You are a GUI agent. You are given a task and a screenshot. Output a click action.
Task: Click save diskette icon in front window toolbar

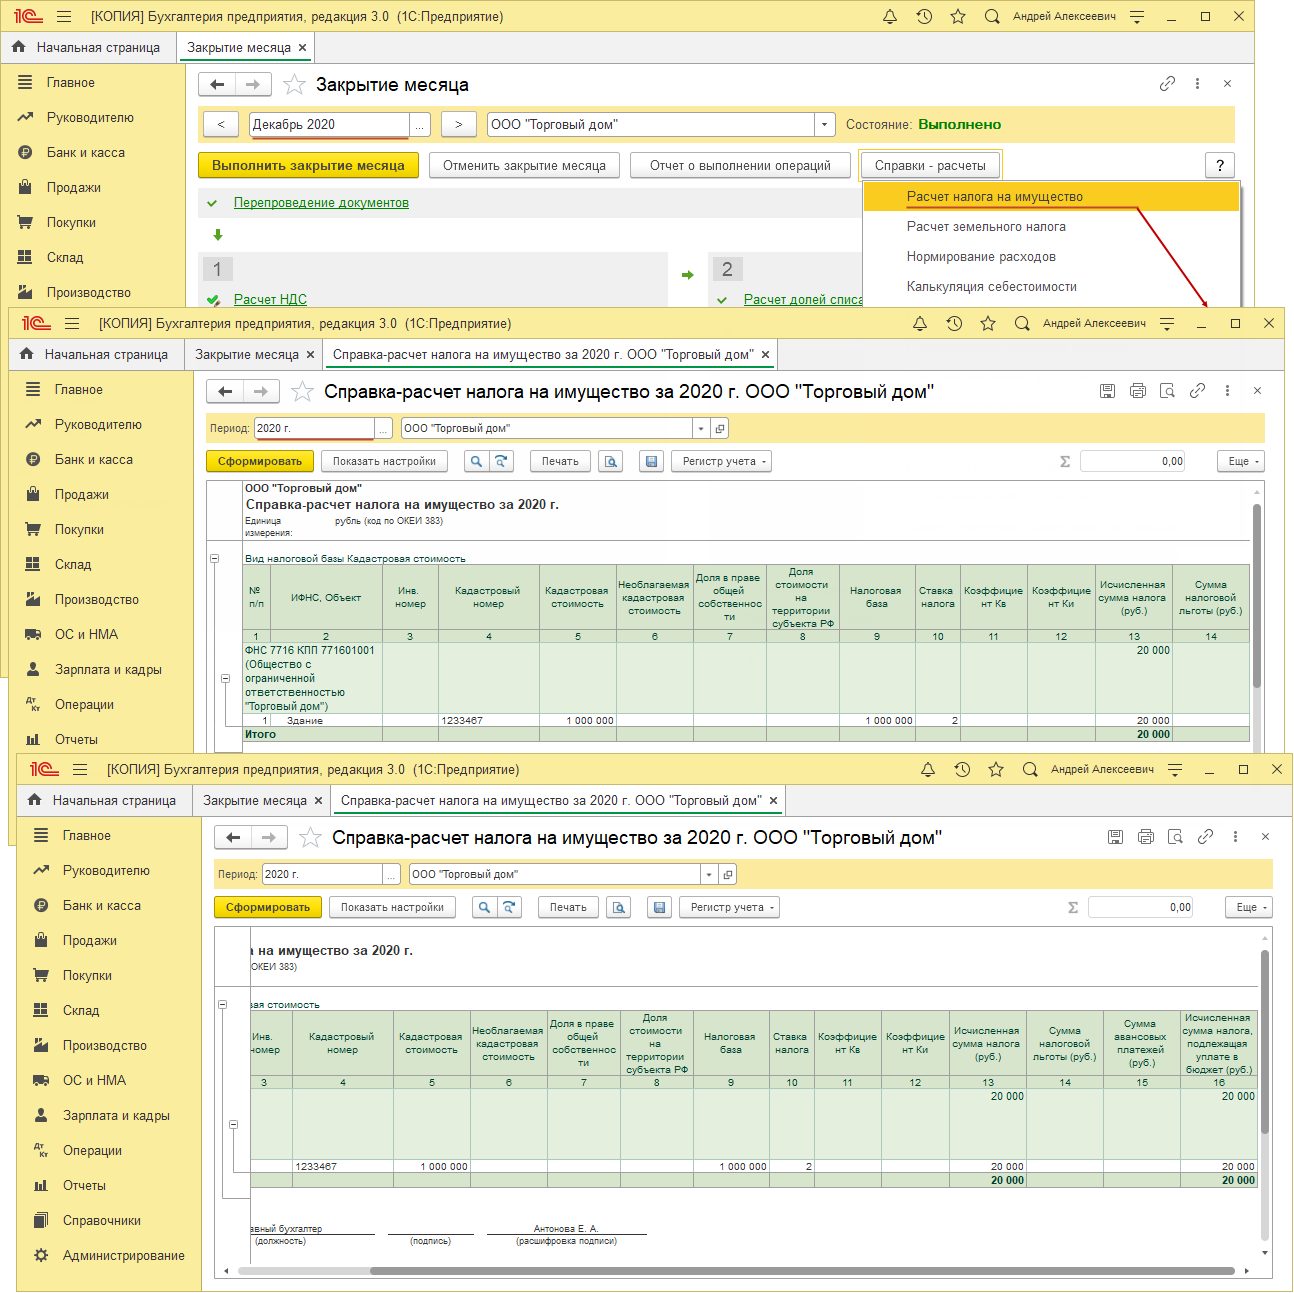tap(659, 908)
